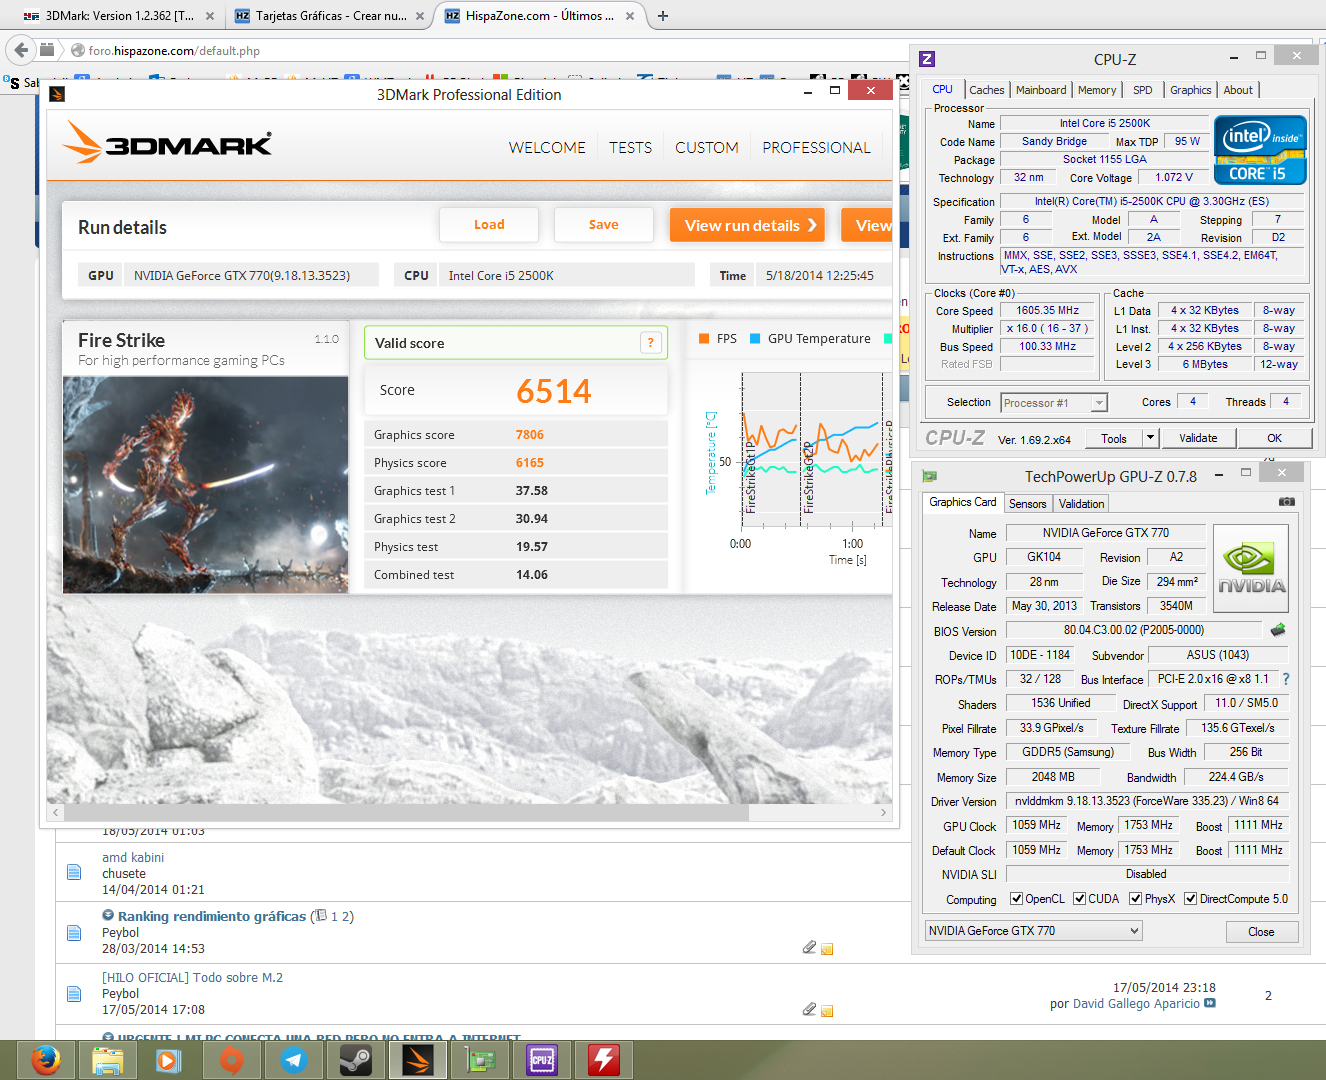Click the Bus Interface question mark icon
1326x1080 pixels.
tap(1286, 679)
